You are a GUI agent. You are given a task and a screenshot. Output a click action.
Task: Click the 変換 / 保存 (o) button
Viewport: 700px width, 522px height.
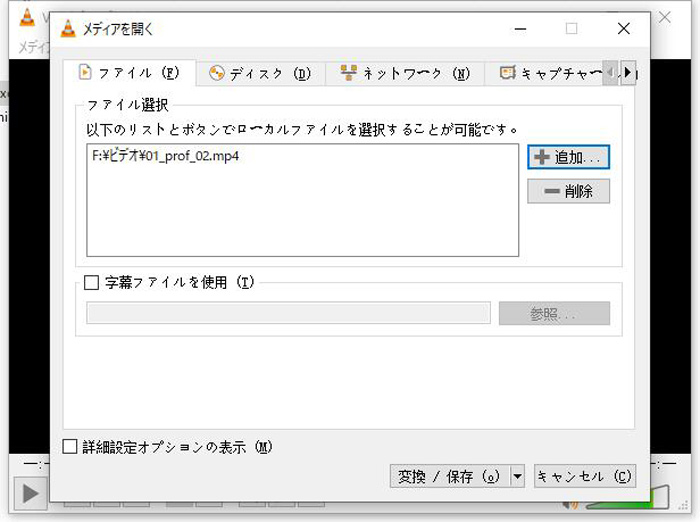pos(450,476)
